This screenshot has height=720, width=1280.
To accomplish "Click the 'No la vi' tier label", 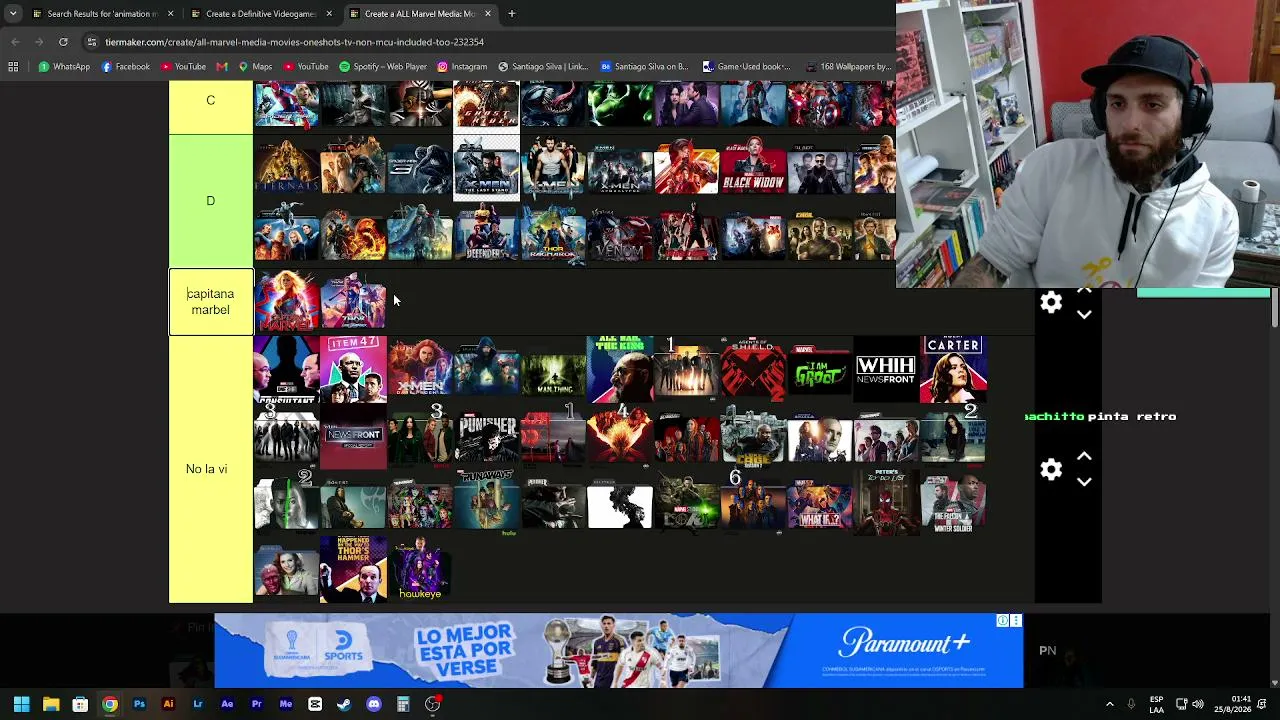I will click(x=210, y=469).
